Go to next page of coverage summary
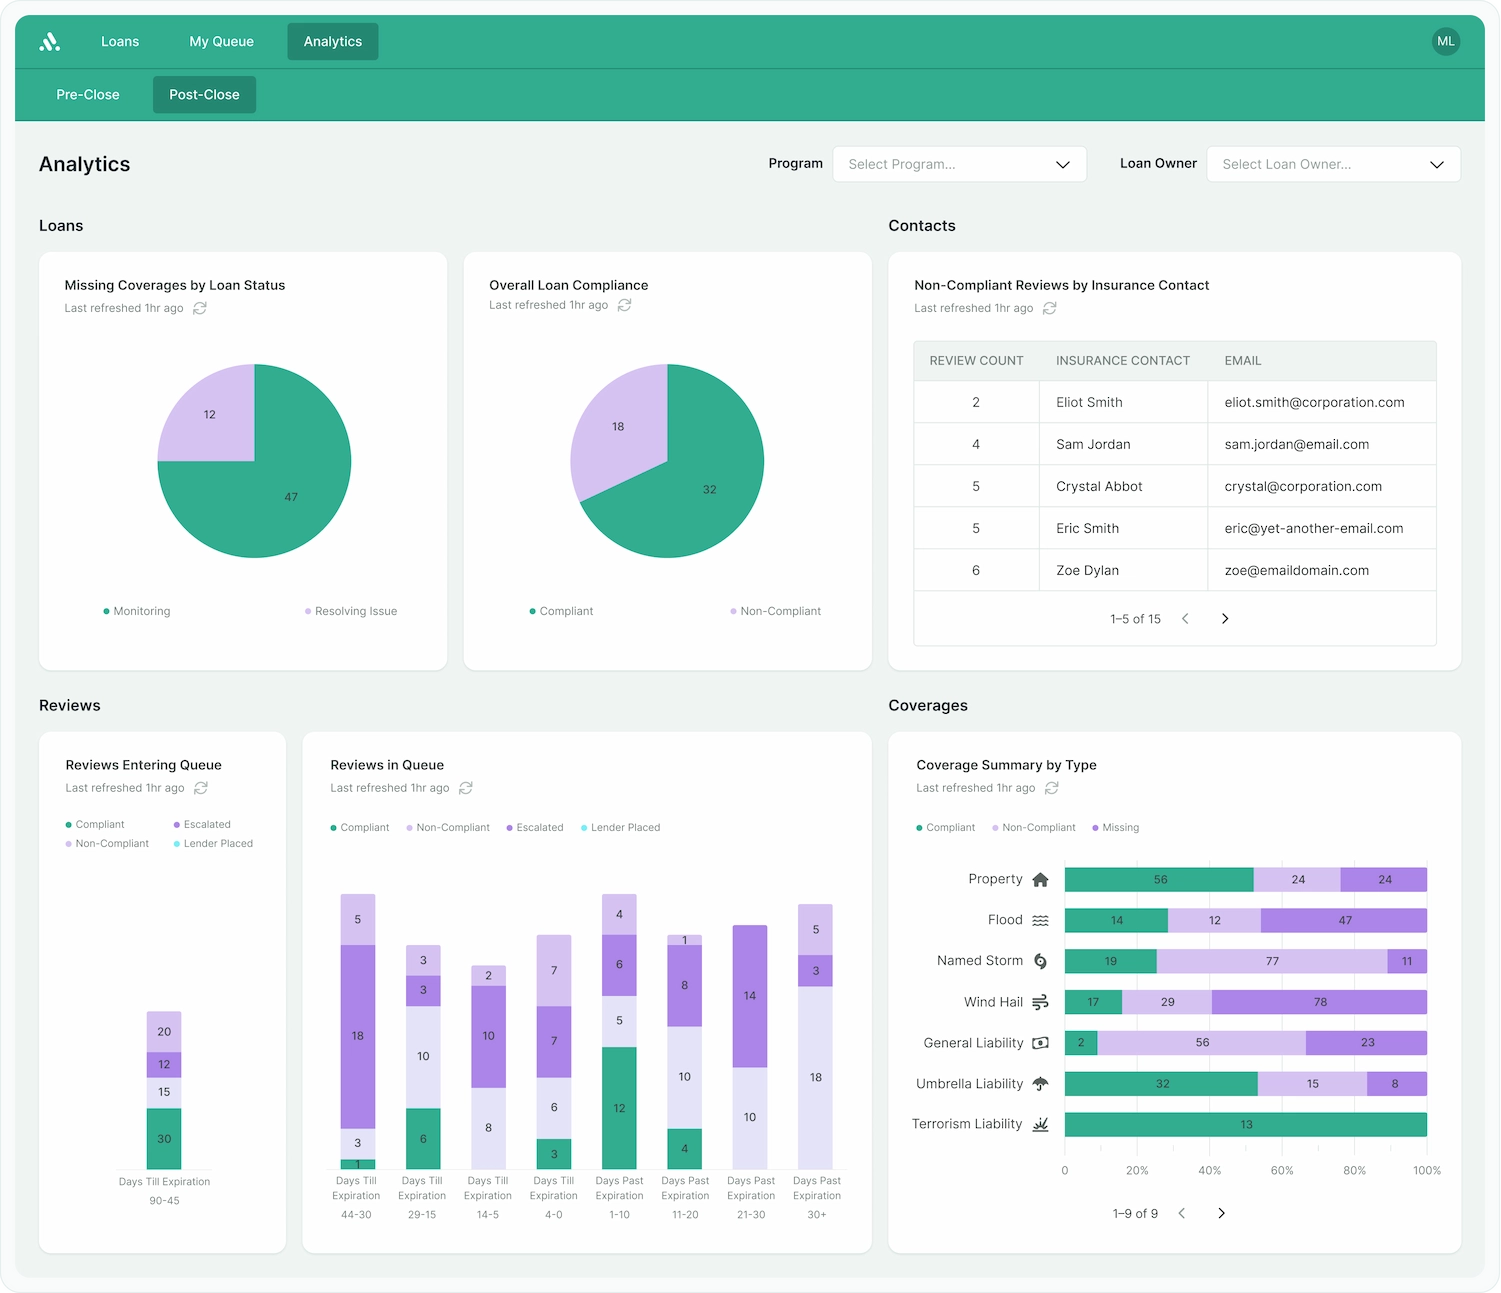 (1221, 1213)
